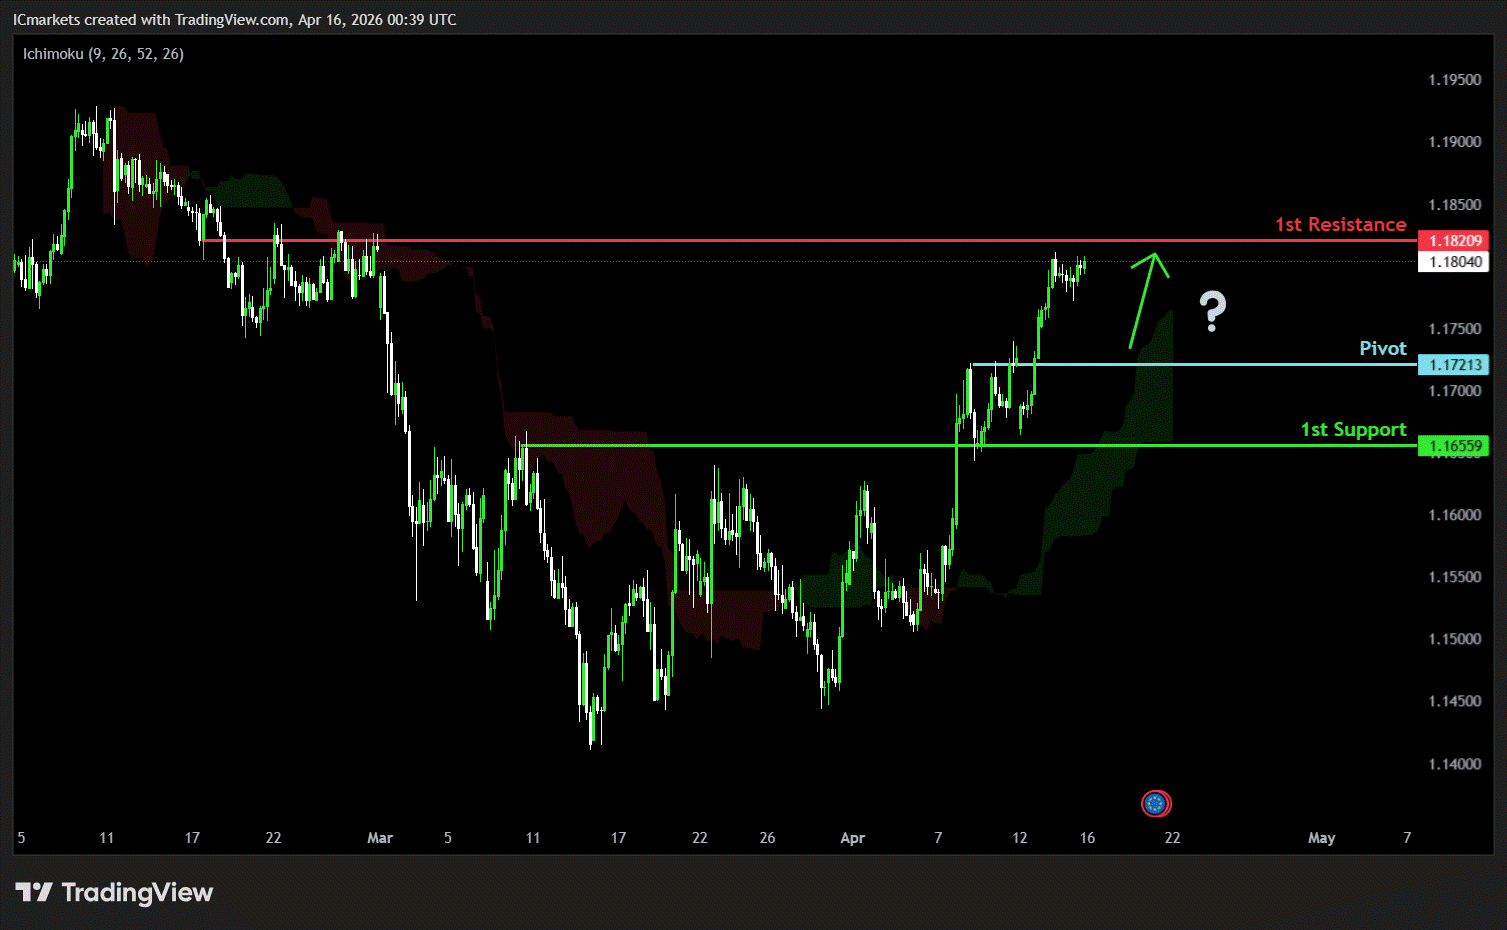Click the 1.19500 price axis label

click(x=1454, y=80)
